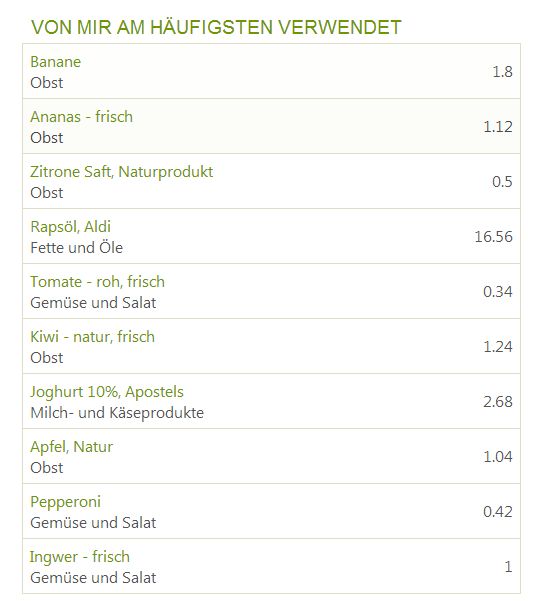Select the Pepperoni food link
Image resolution: width=540 pixels, height=601 pixels.
pos(66,502)
